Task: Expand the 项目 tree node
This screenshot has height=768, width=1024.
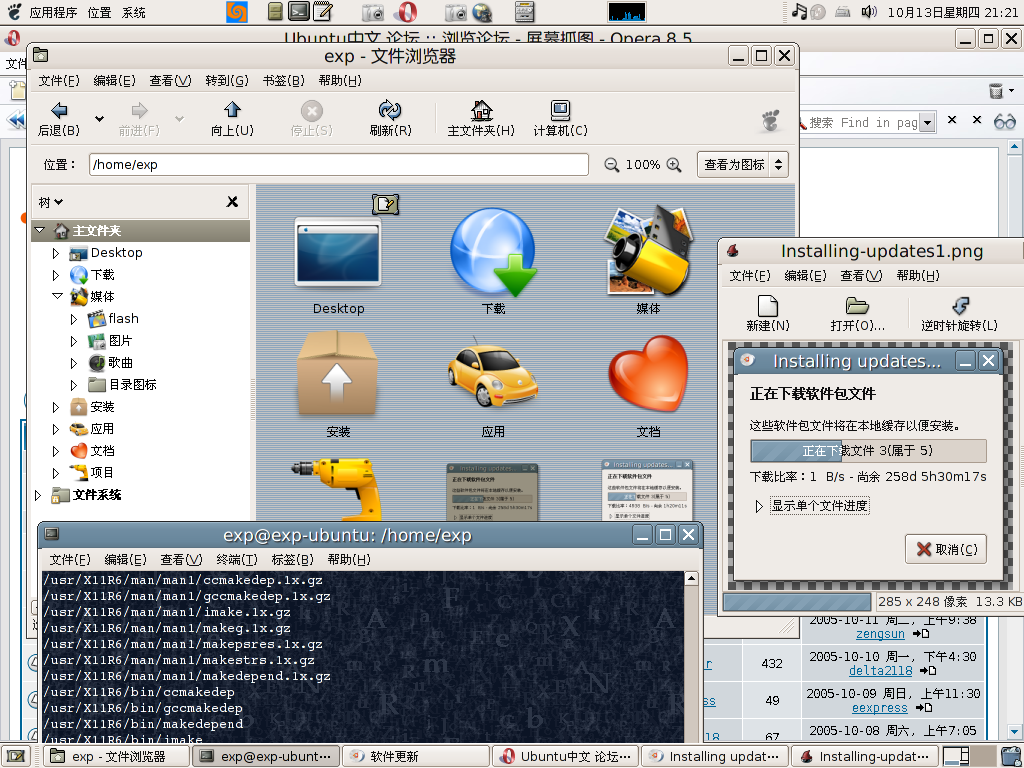Action: point(56,472)
